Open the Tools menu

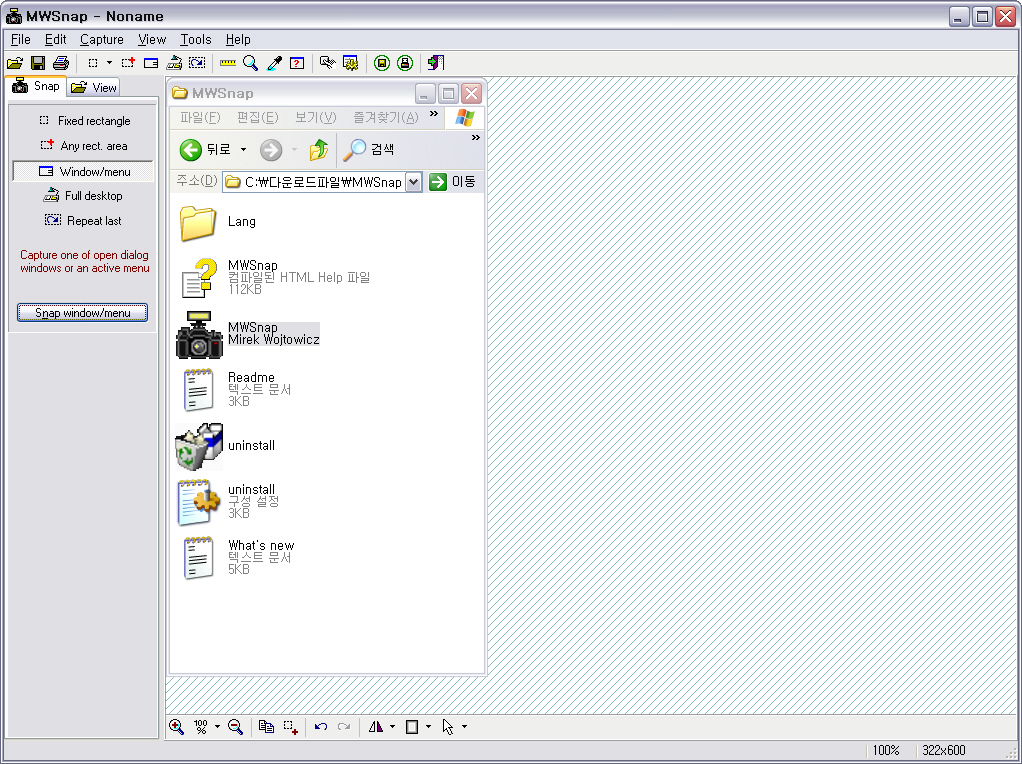[x=196, y=39]
